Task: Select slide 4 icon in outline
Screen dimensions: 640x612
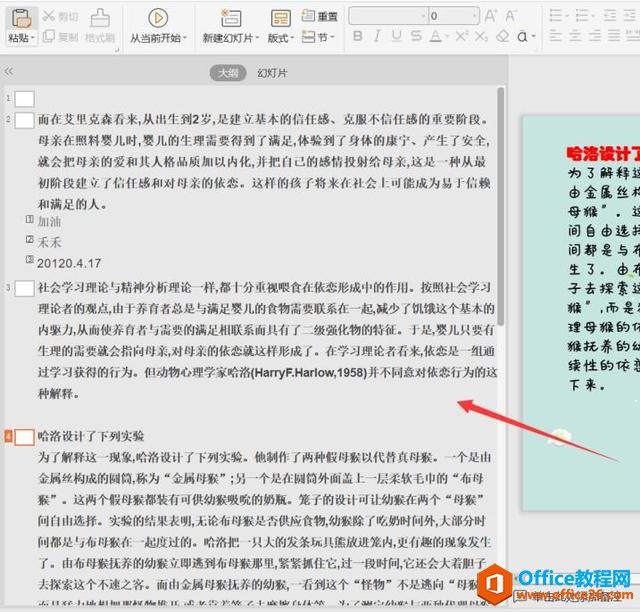Action: tap(24, 437)
